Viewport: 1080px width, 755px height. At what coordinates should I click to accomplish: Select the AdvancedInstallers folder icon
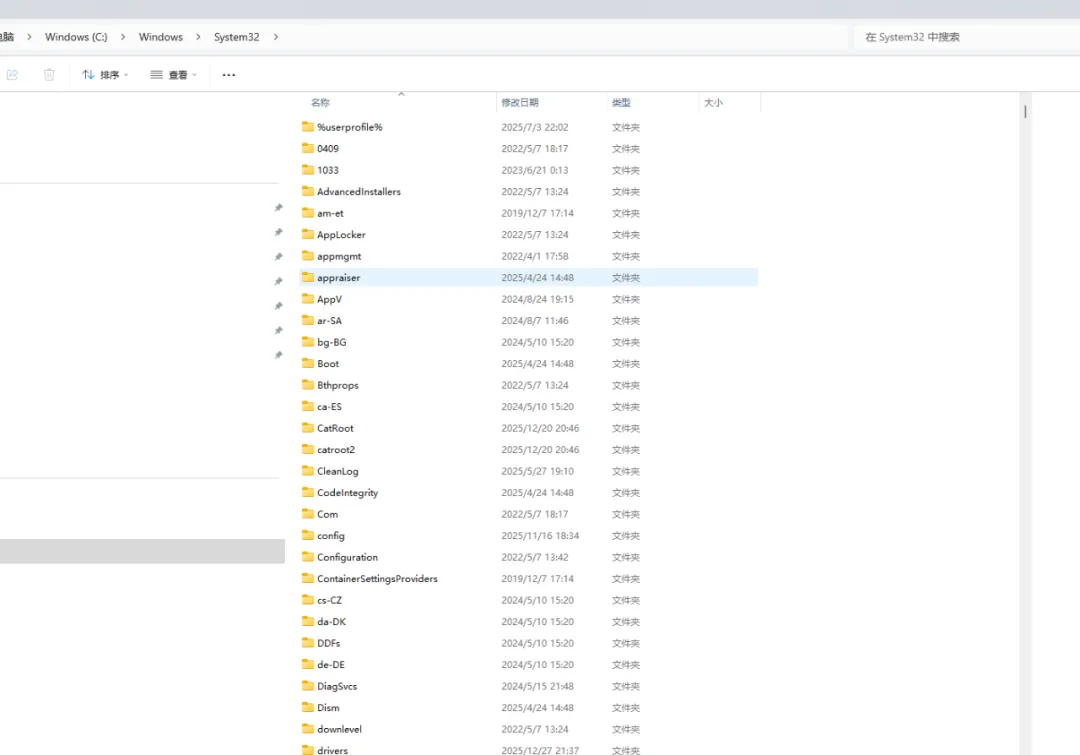(x=308, y=191)
